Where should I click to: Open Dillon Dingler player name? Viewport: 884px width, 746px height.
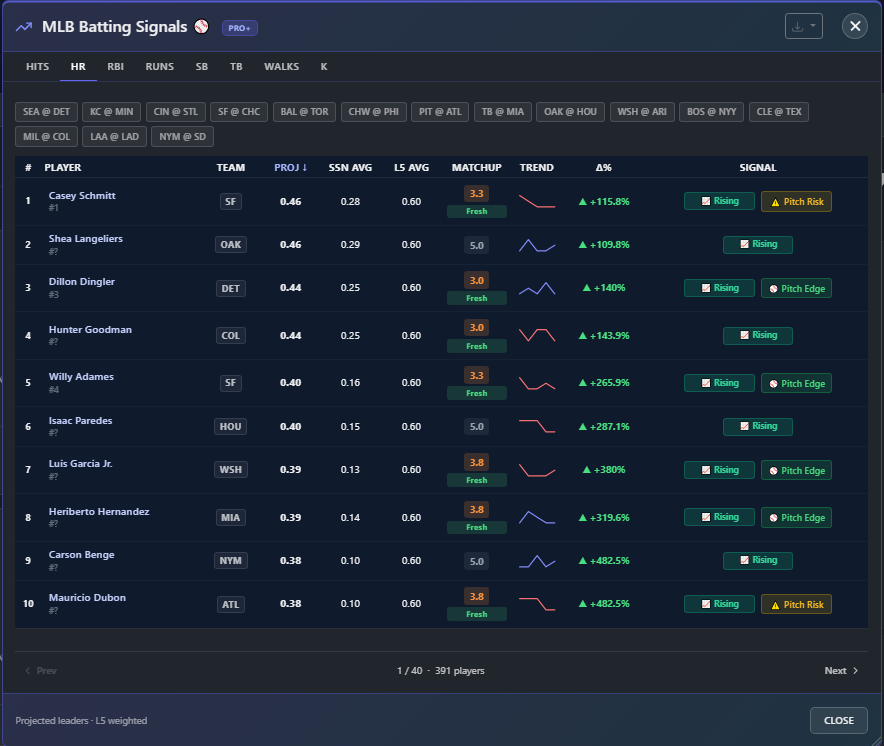(82, 281)
